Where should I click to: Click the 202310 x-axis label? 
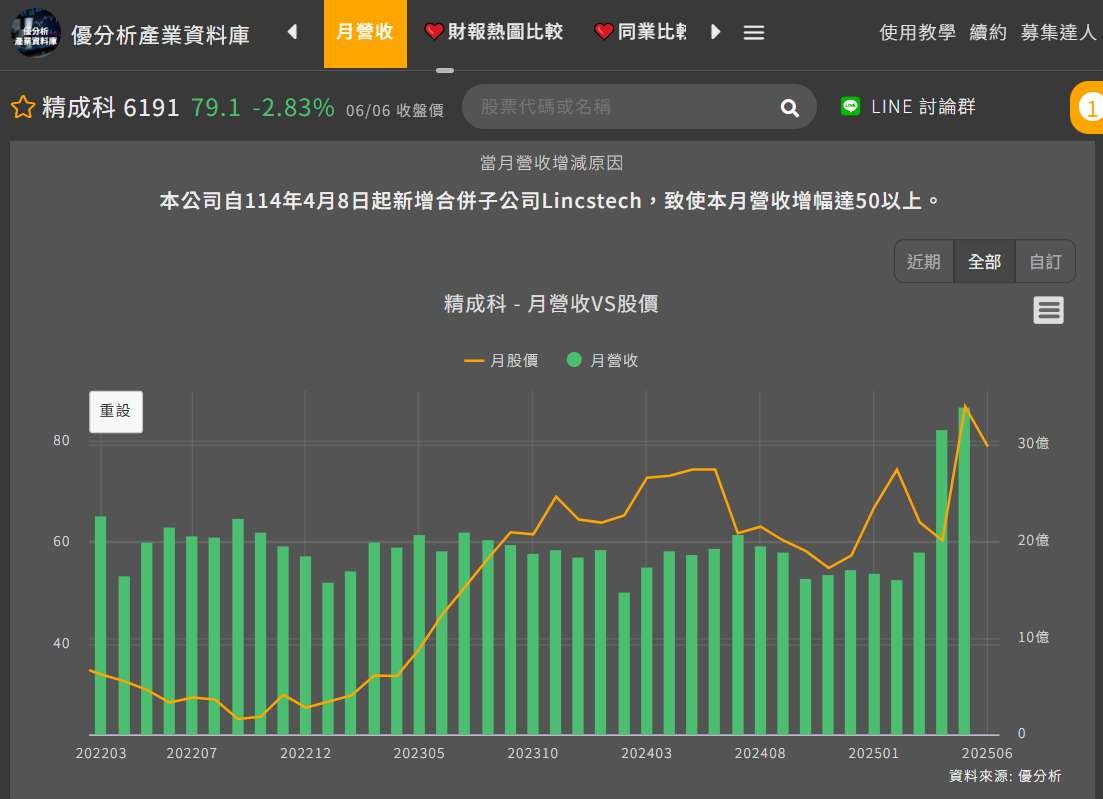pos(533,753)
